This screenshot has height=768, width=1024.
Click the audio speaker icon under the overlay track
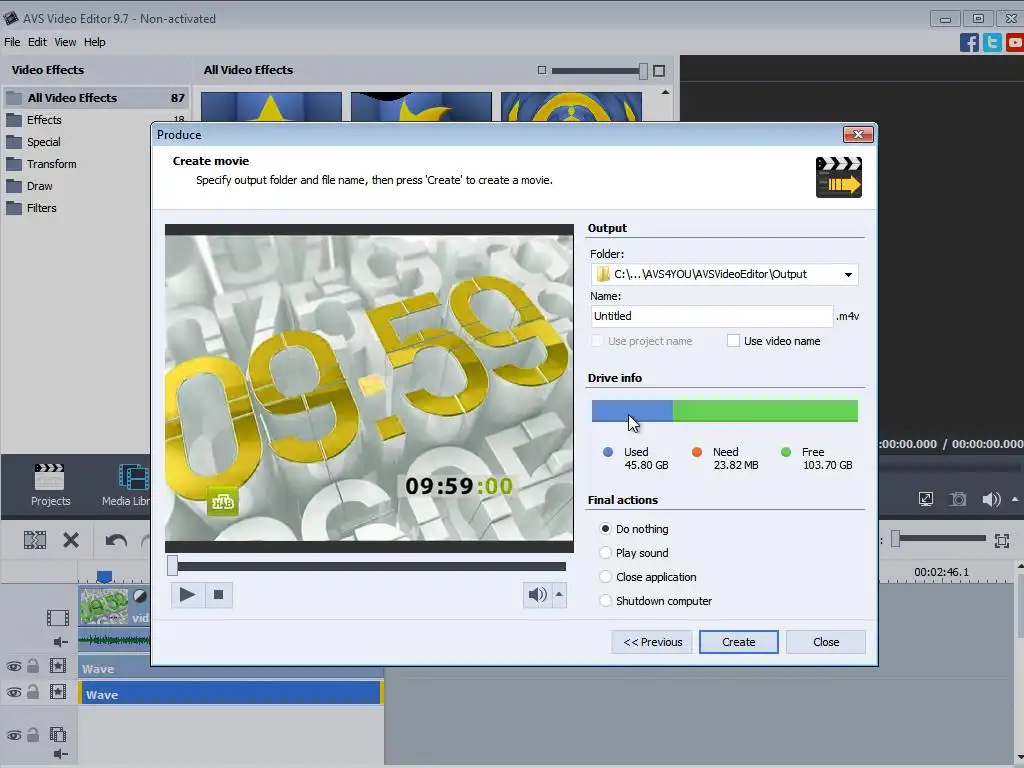(x=60, y=754)
